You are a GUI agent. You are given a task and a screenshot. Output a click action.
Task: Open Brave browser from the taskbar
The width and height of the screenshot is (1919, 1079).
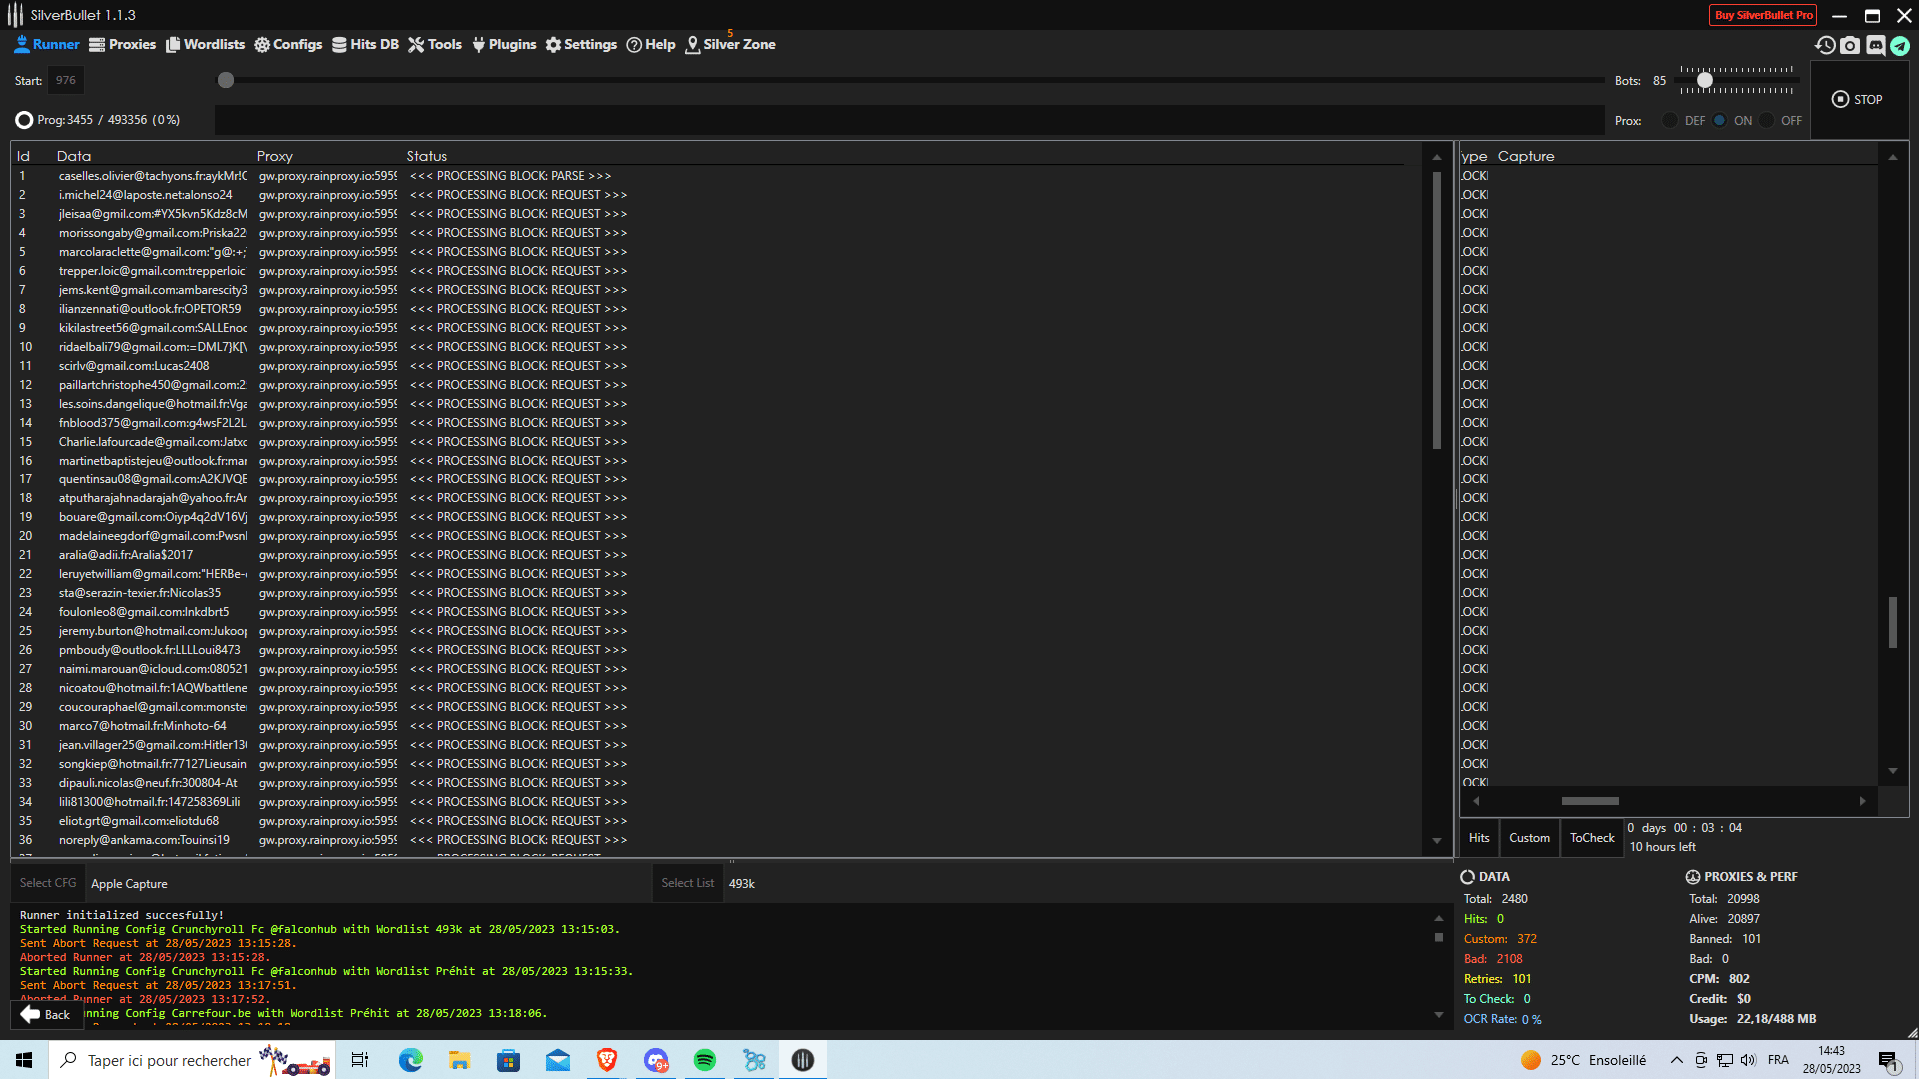606,1060
